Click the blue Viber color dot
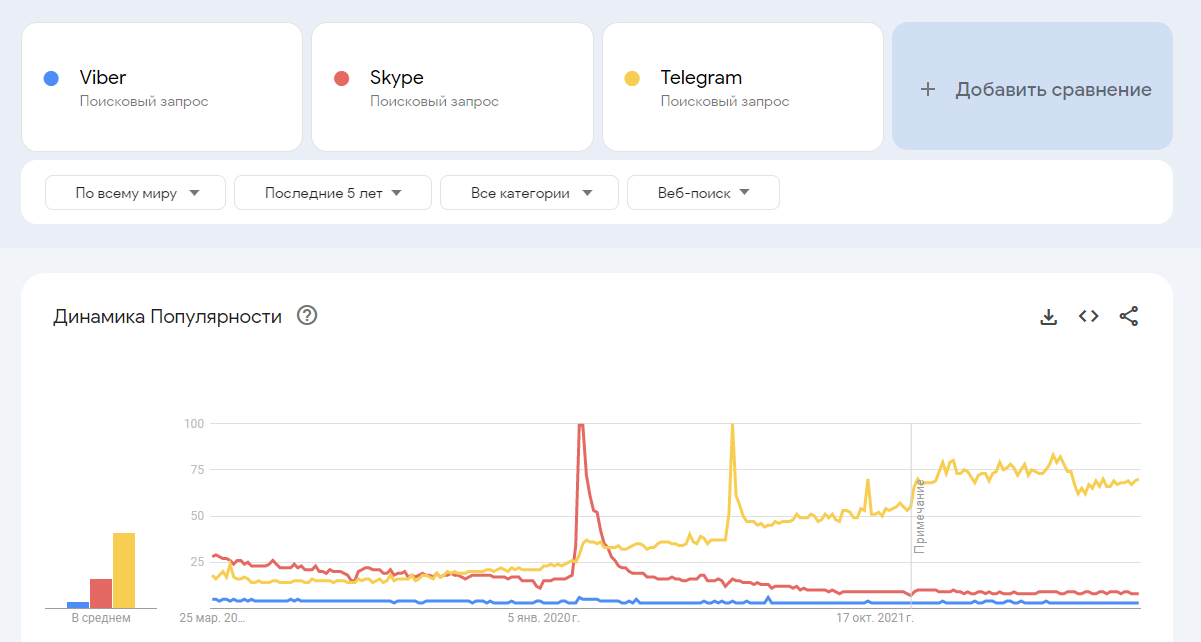1201x642 pixels. [x=51, y=78]
